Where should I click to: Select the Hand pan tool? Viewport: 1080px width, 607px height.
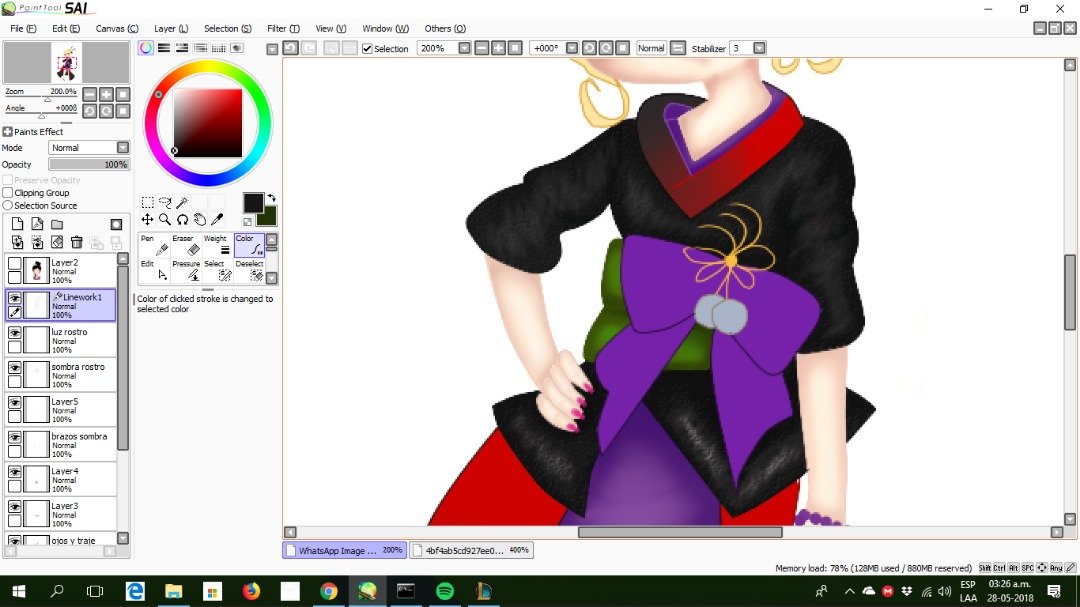[200, 219]
